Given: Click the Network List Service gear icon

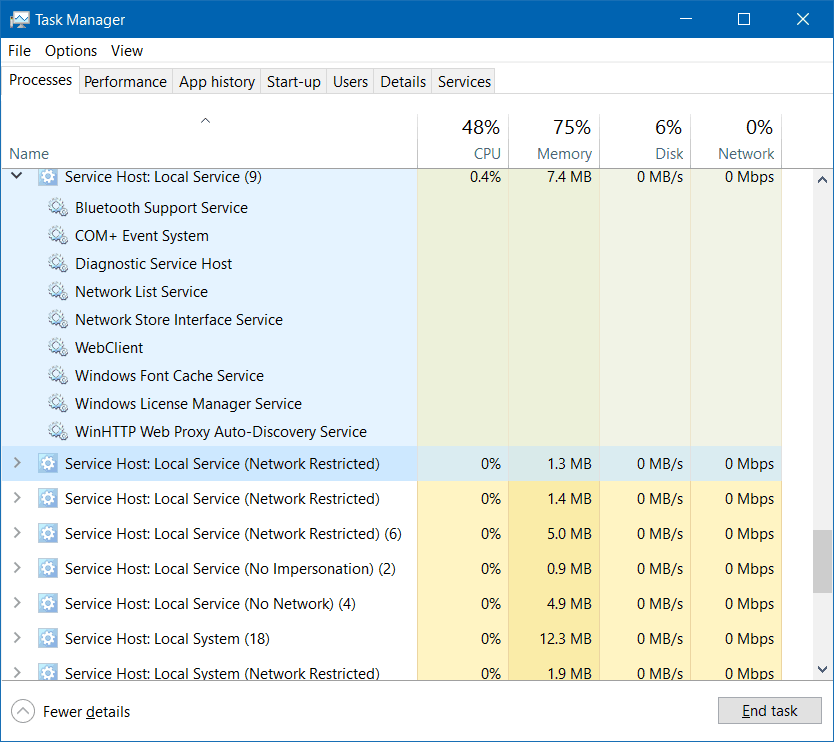Looking at the screenshot, I should point(57,292).
